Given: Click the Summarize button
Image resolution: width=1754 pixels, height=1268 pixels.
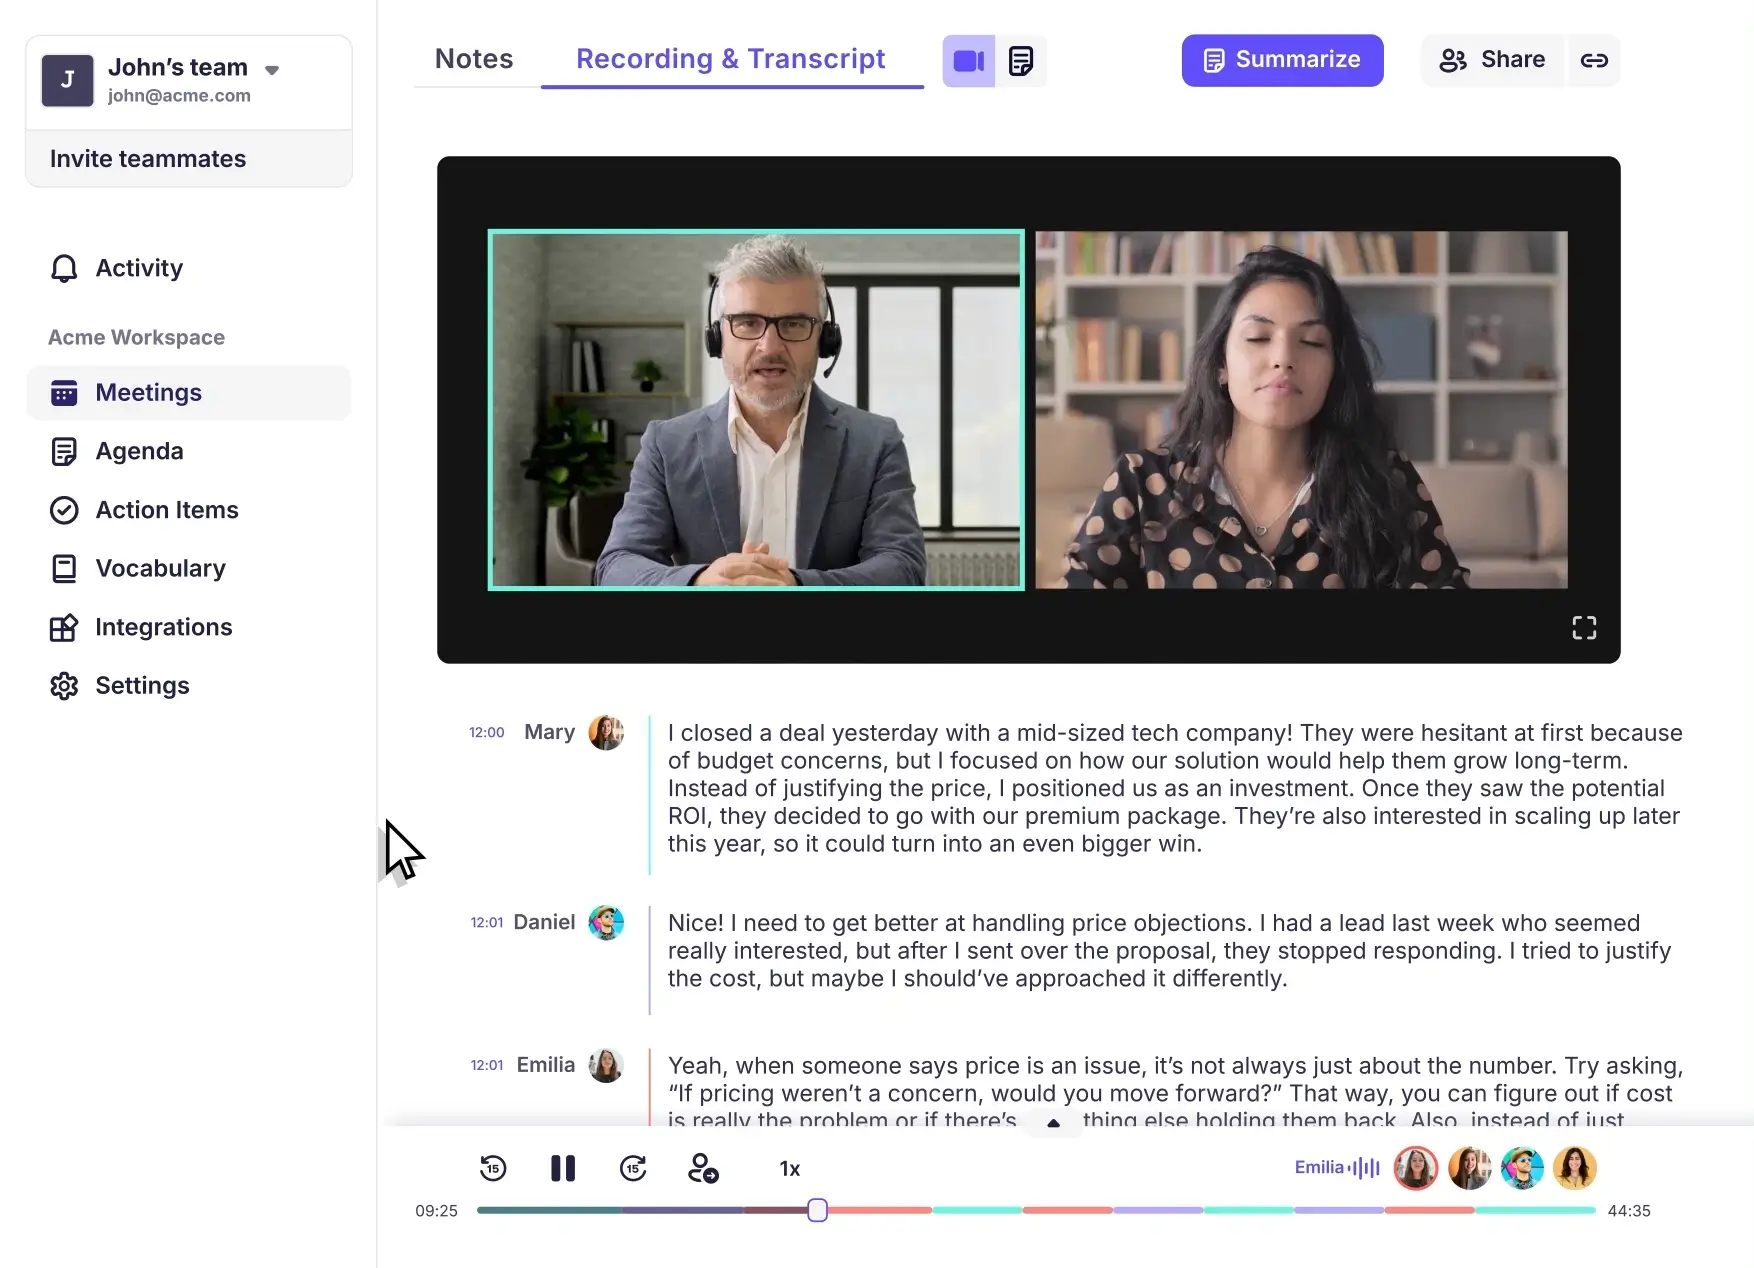Looking at the screenshot, I should click(x=1282, y=60).
